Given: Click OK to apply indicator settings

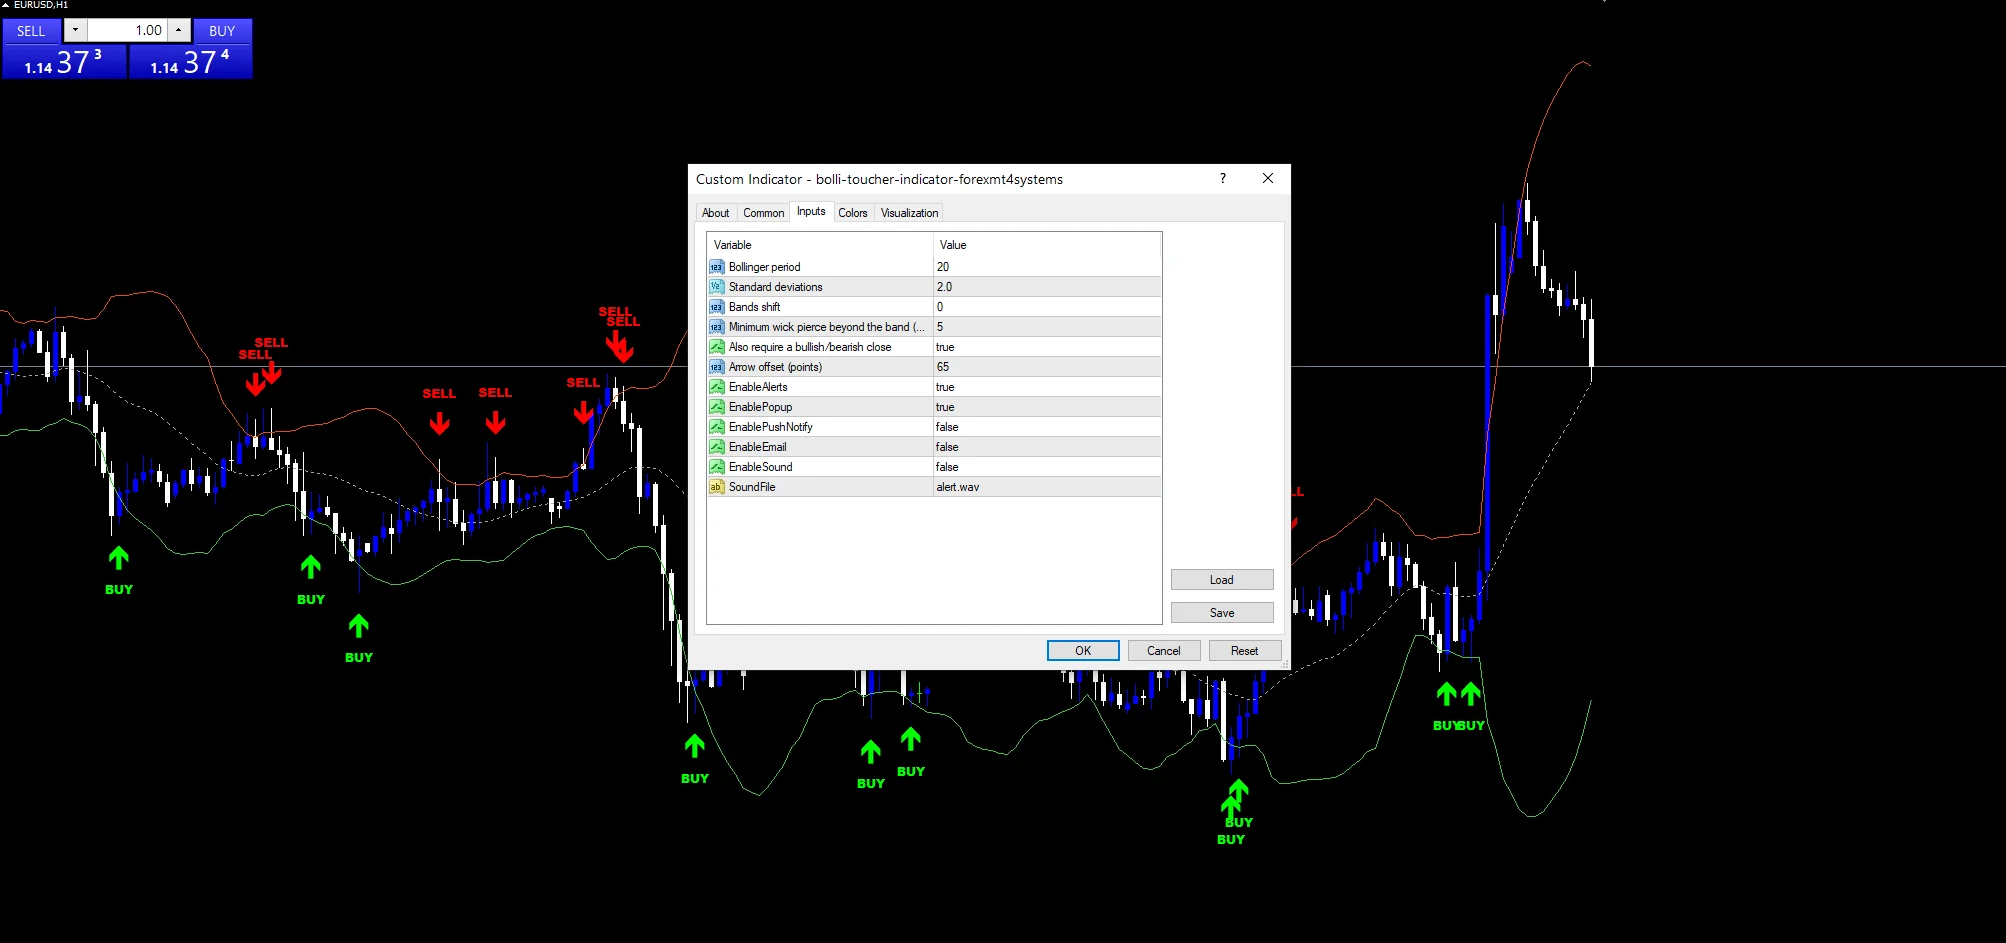Looking at the screenshot, I should point(1083,651).
